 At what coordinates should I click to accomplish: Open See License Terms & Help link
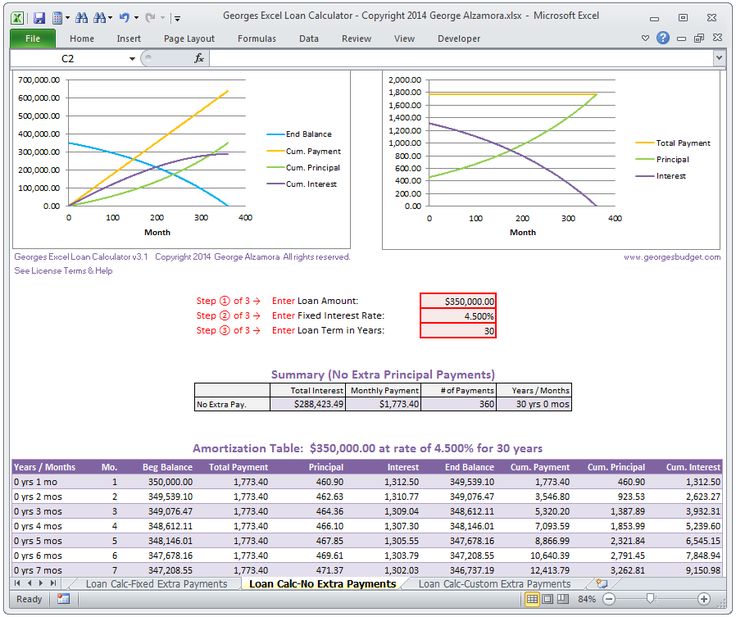63,270
